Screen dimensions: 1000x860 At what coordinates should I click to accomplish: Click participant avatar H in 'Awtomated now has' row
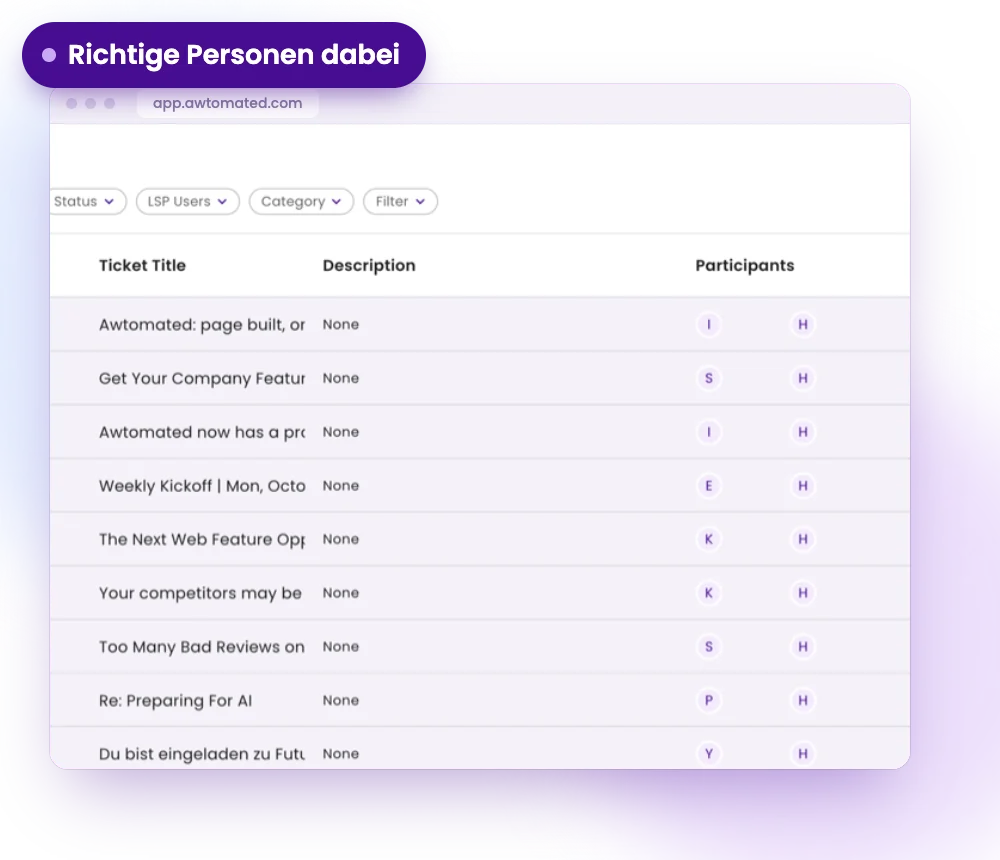(803, 432)
